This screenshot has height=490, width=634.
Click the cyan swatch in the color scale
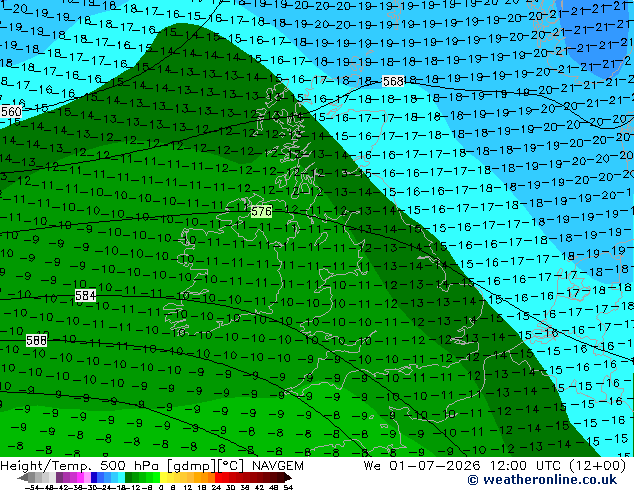coord(121,477)
